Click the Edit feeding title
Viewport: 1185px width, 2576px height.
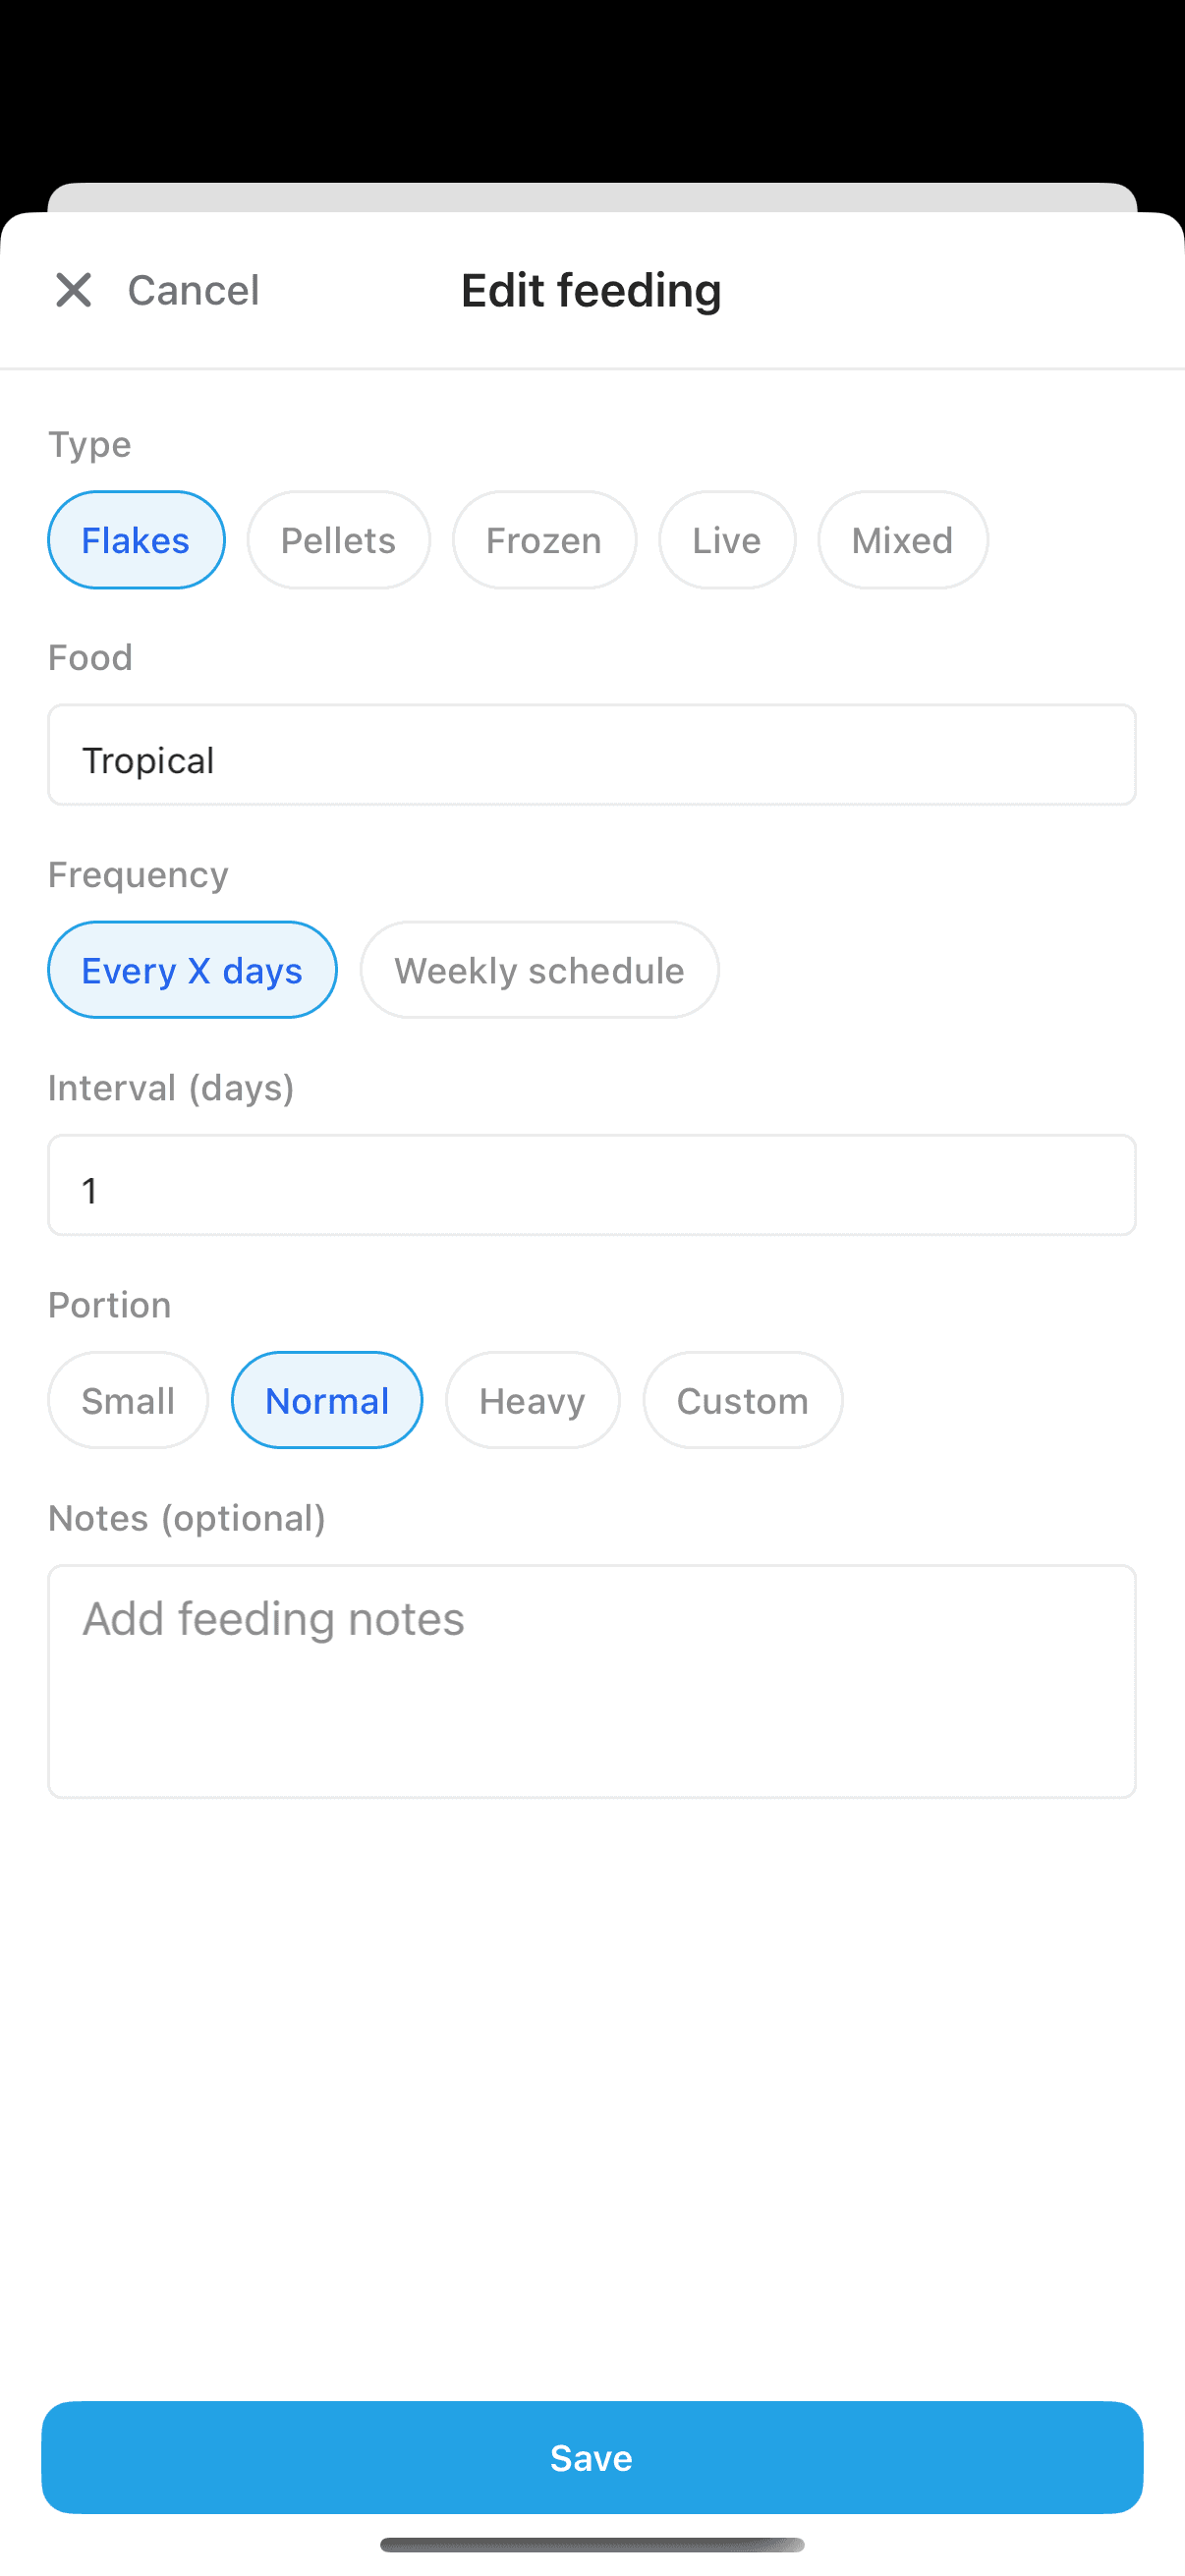(590, 290)
